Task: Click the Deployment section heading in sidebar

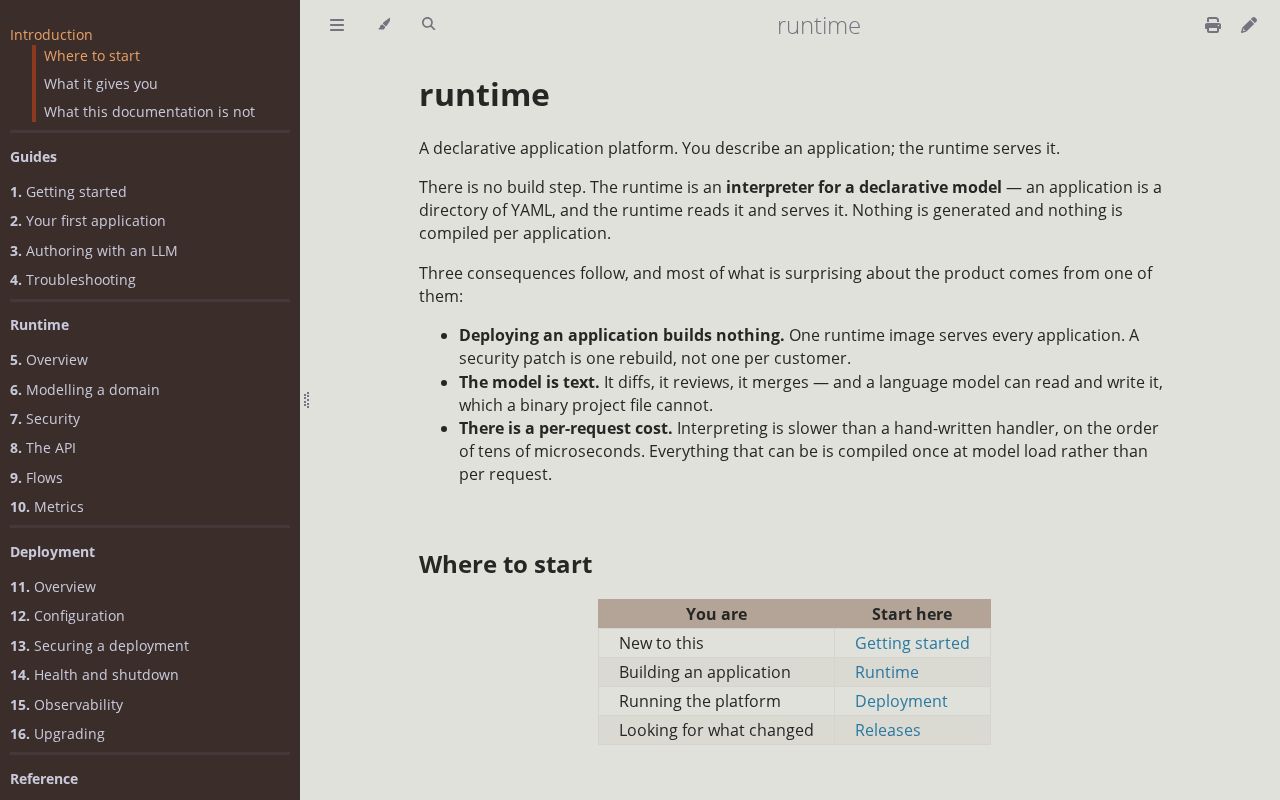Action: [52, 552]
